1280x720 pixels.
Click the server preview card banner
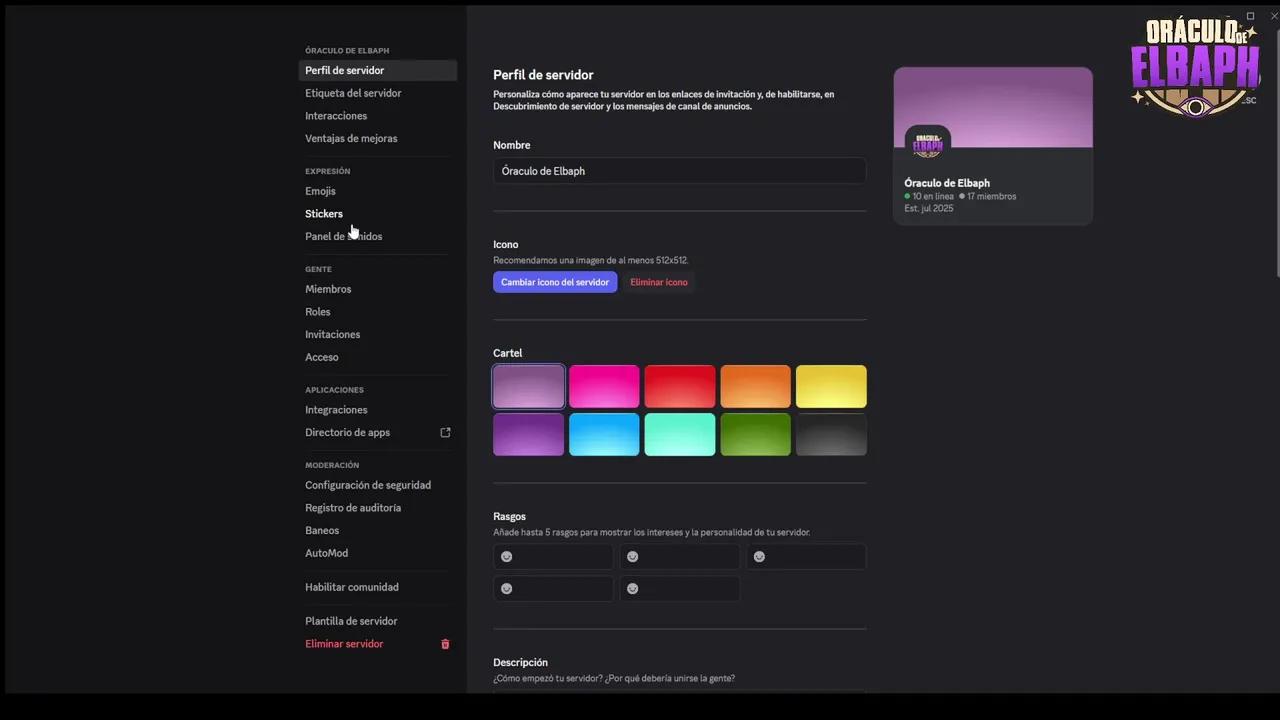[x=993, y=107]
